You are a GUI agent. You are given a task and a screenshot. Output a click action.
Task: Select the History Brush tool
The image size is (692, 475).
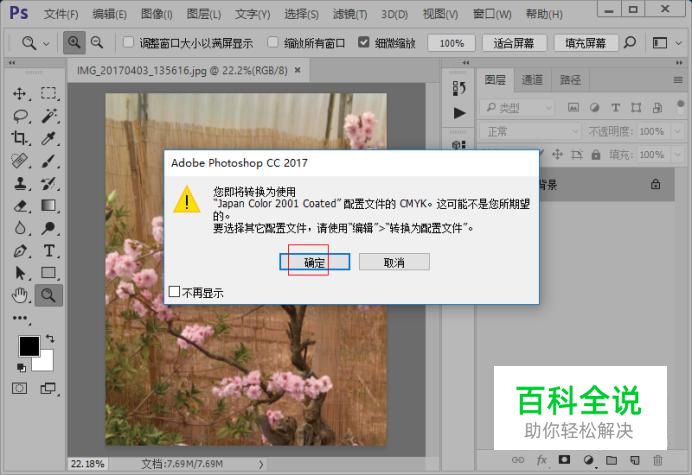[49, 183]
